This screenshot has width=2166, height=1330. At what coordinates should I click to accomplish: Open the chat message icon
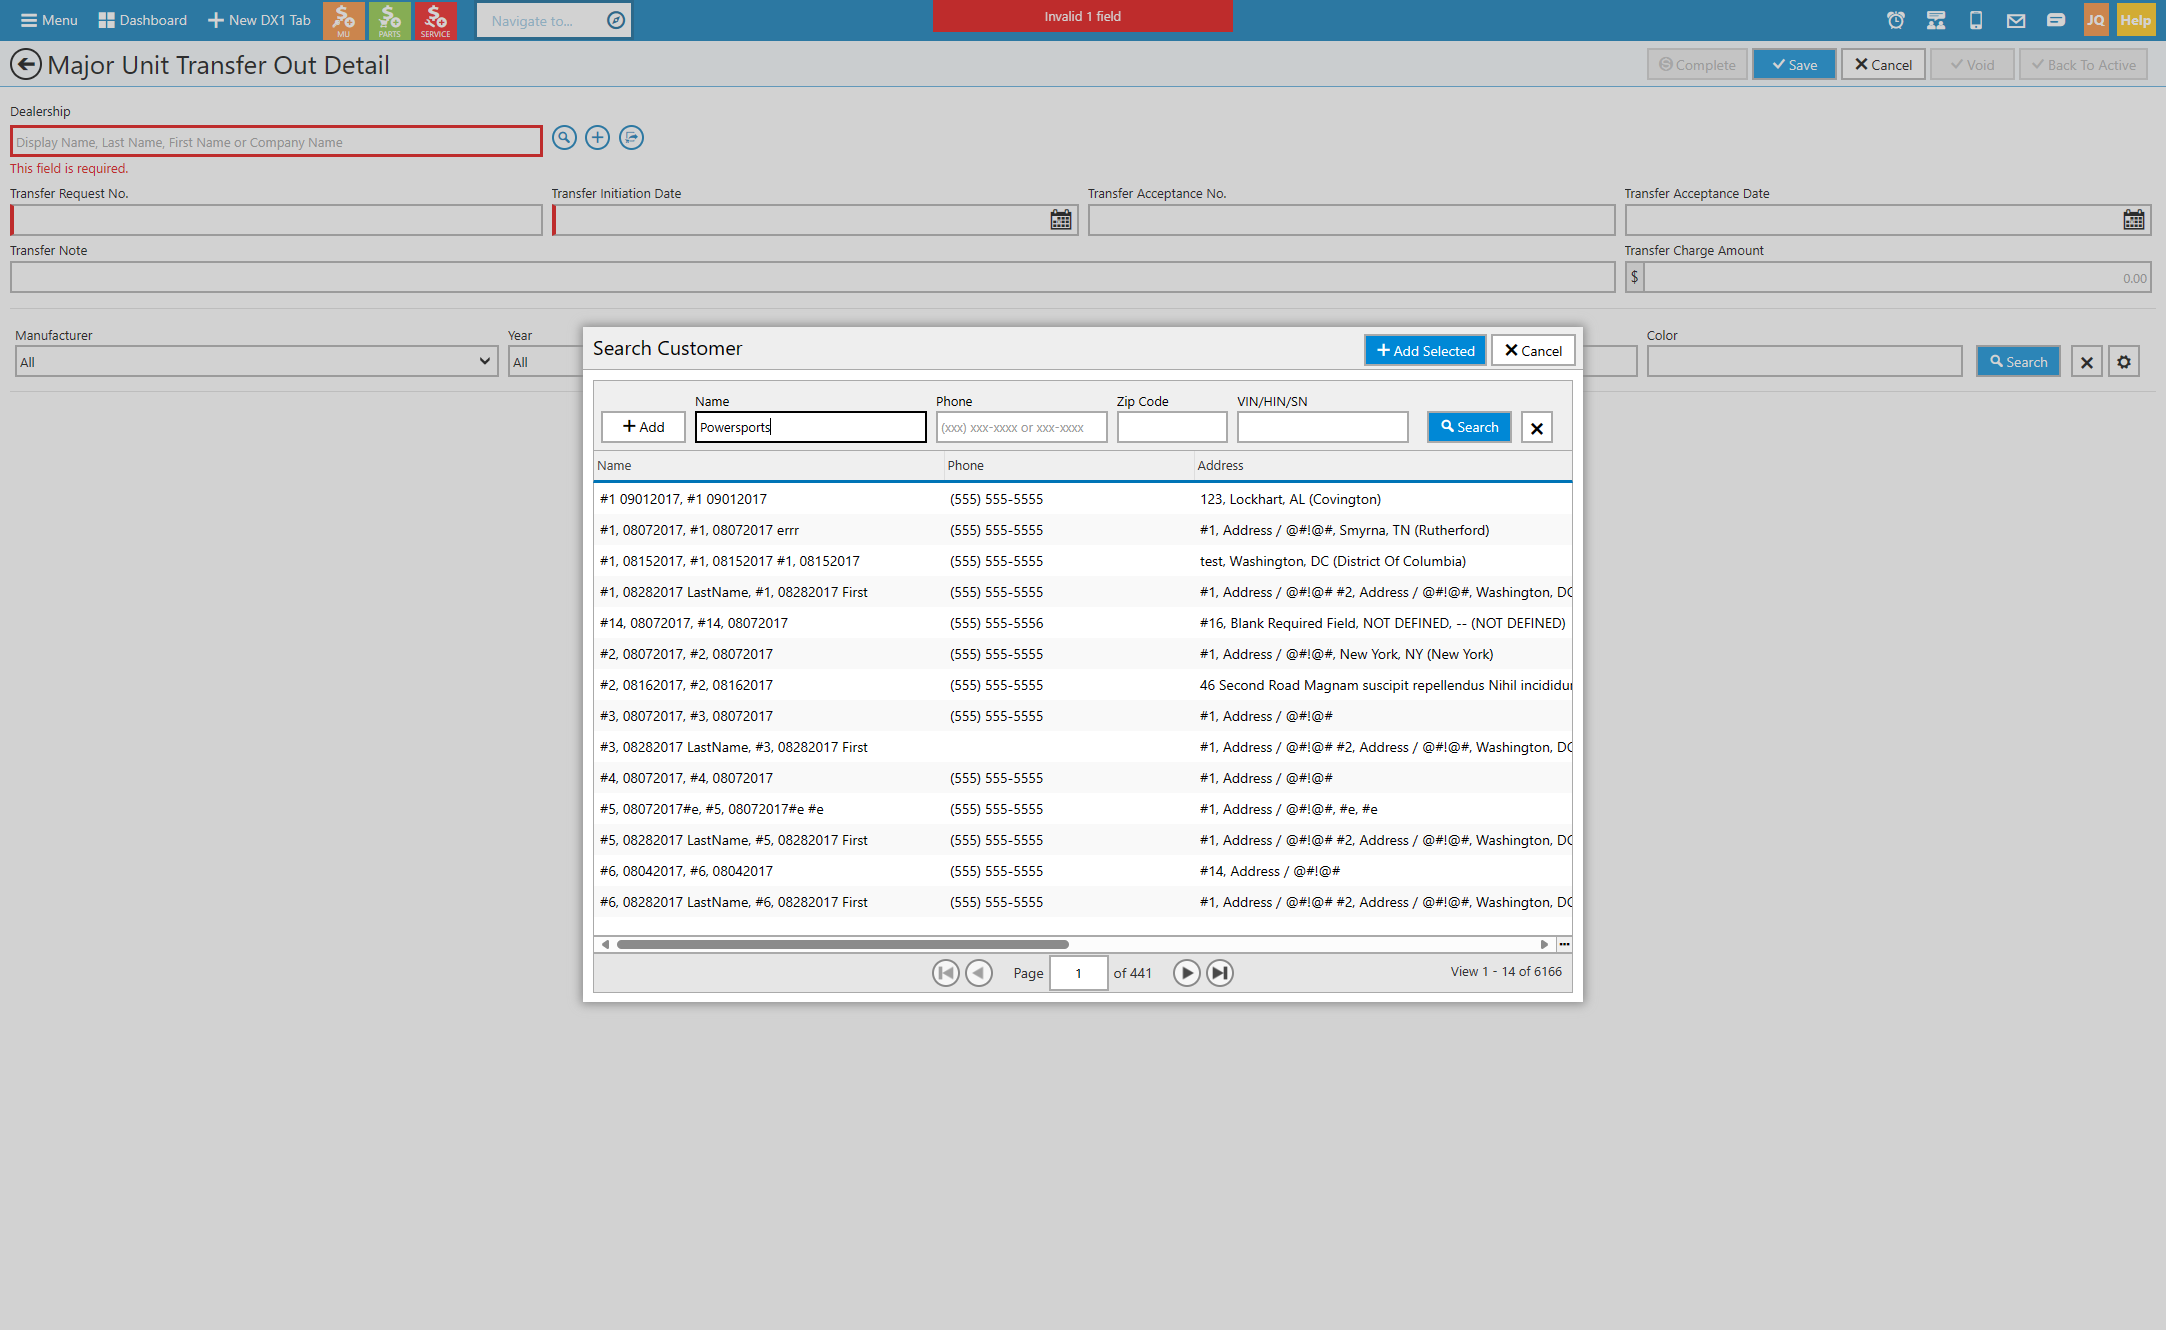2055,20
